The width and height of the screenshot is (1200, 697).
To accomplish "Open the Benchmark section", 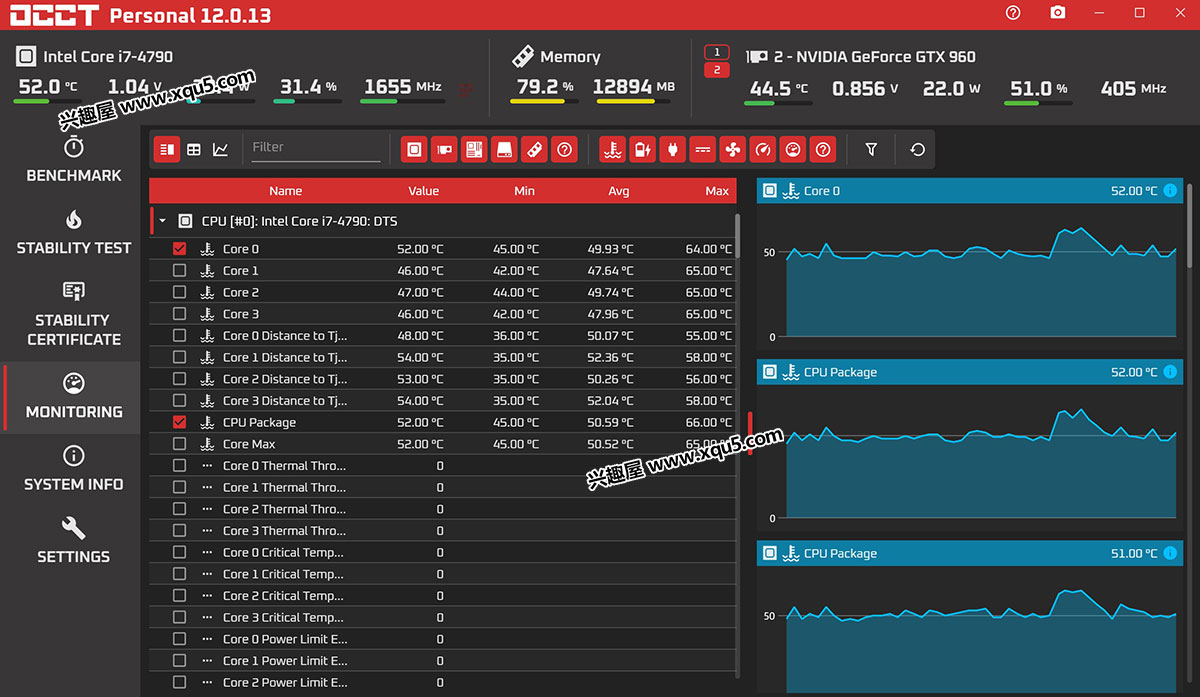I will point(73,161).
